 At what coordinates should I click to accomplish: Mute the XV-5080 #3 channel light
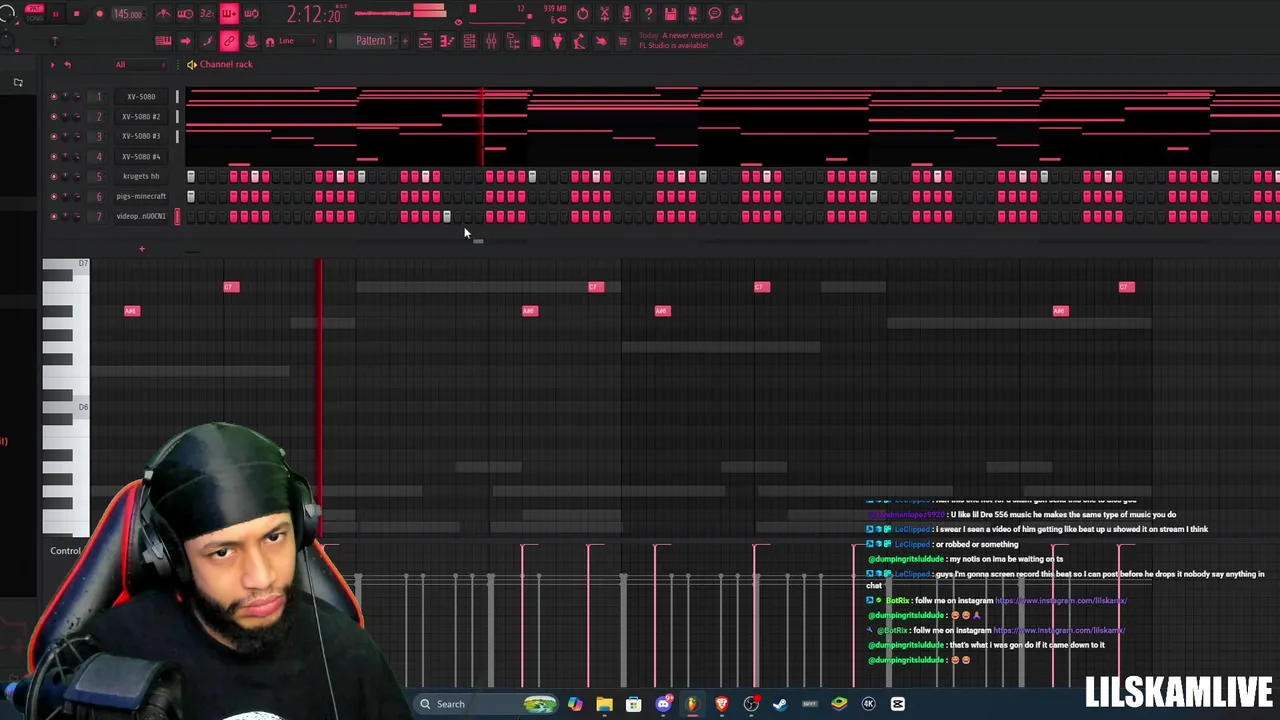(54, 136)
